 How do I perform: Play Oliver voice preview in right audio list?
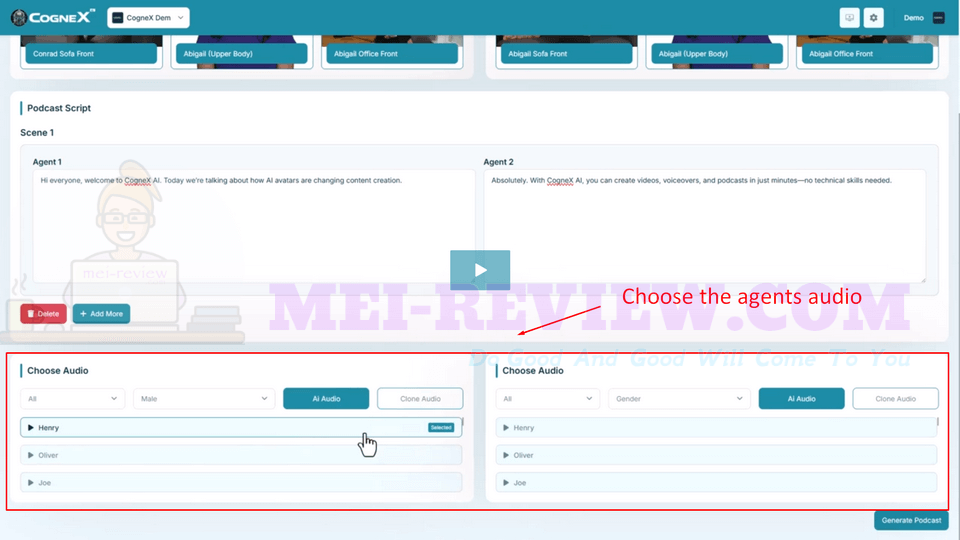pyautogui.click(x=506, y=455)
